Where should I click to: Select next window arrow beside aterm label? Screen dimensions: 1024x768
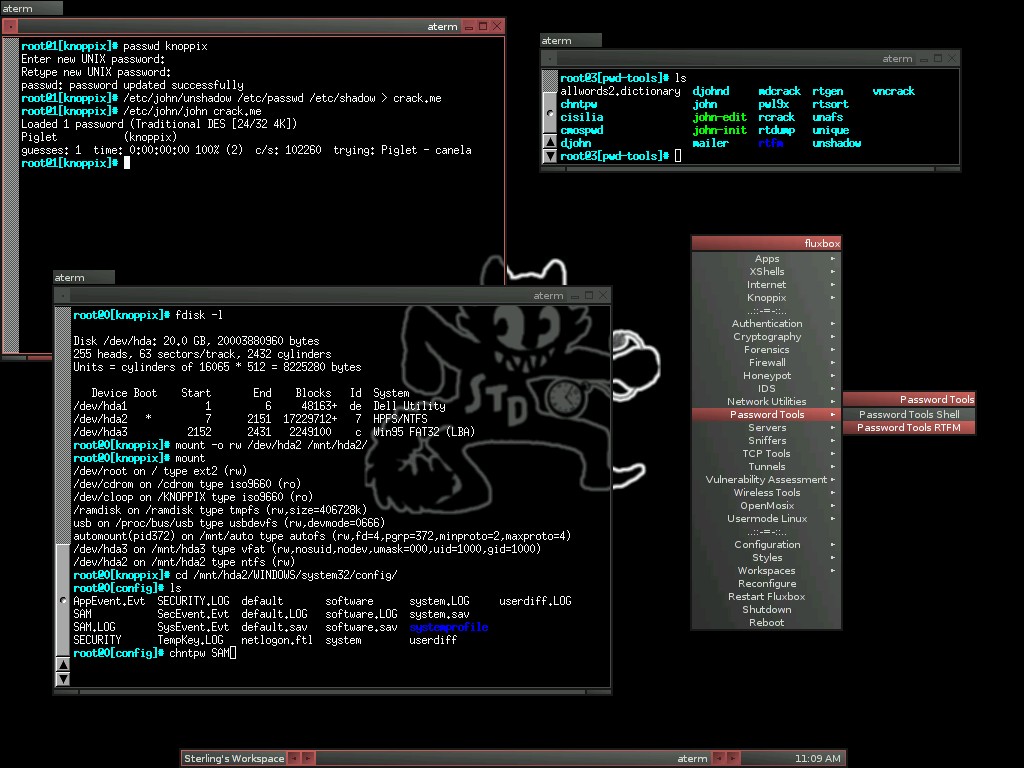(x=733, y=758)
